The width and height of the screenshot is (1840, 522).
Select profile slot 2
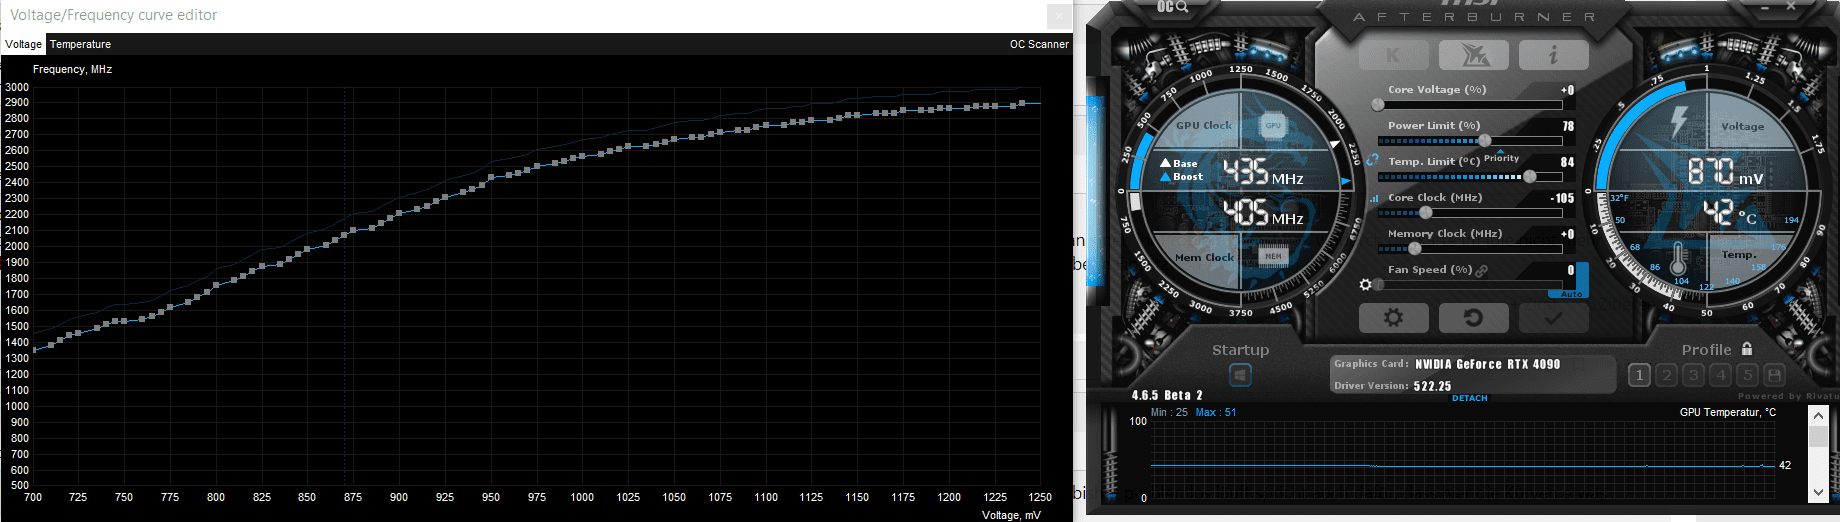coord(1666,375)
